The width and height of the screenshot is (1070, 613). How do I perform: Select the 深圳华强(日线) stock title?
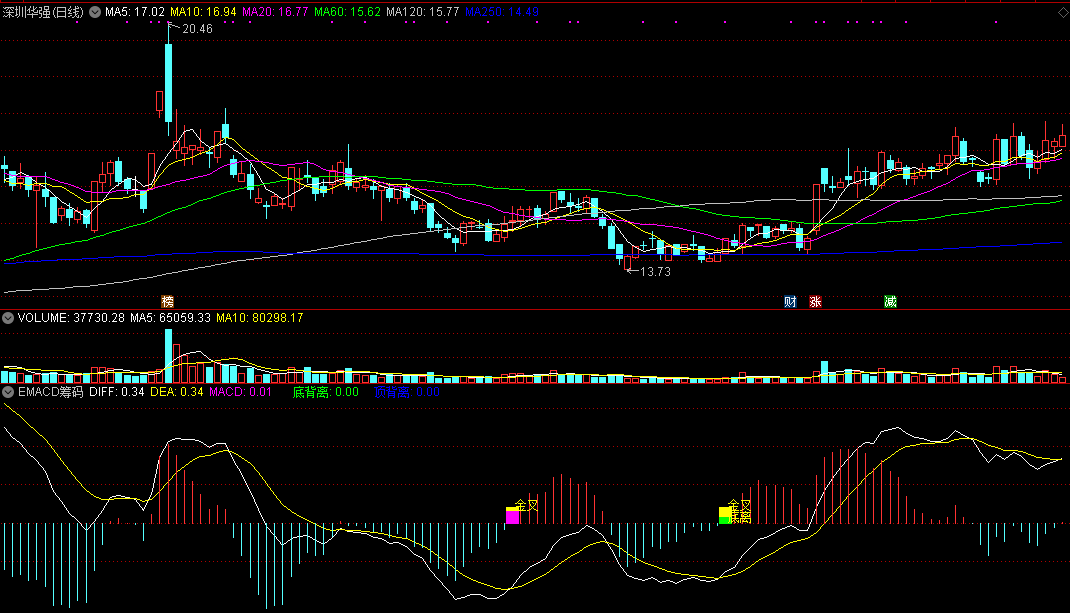(x=43, y=12)
